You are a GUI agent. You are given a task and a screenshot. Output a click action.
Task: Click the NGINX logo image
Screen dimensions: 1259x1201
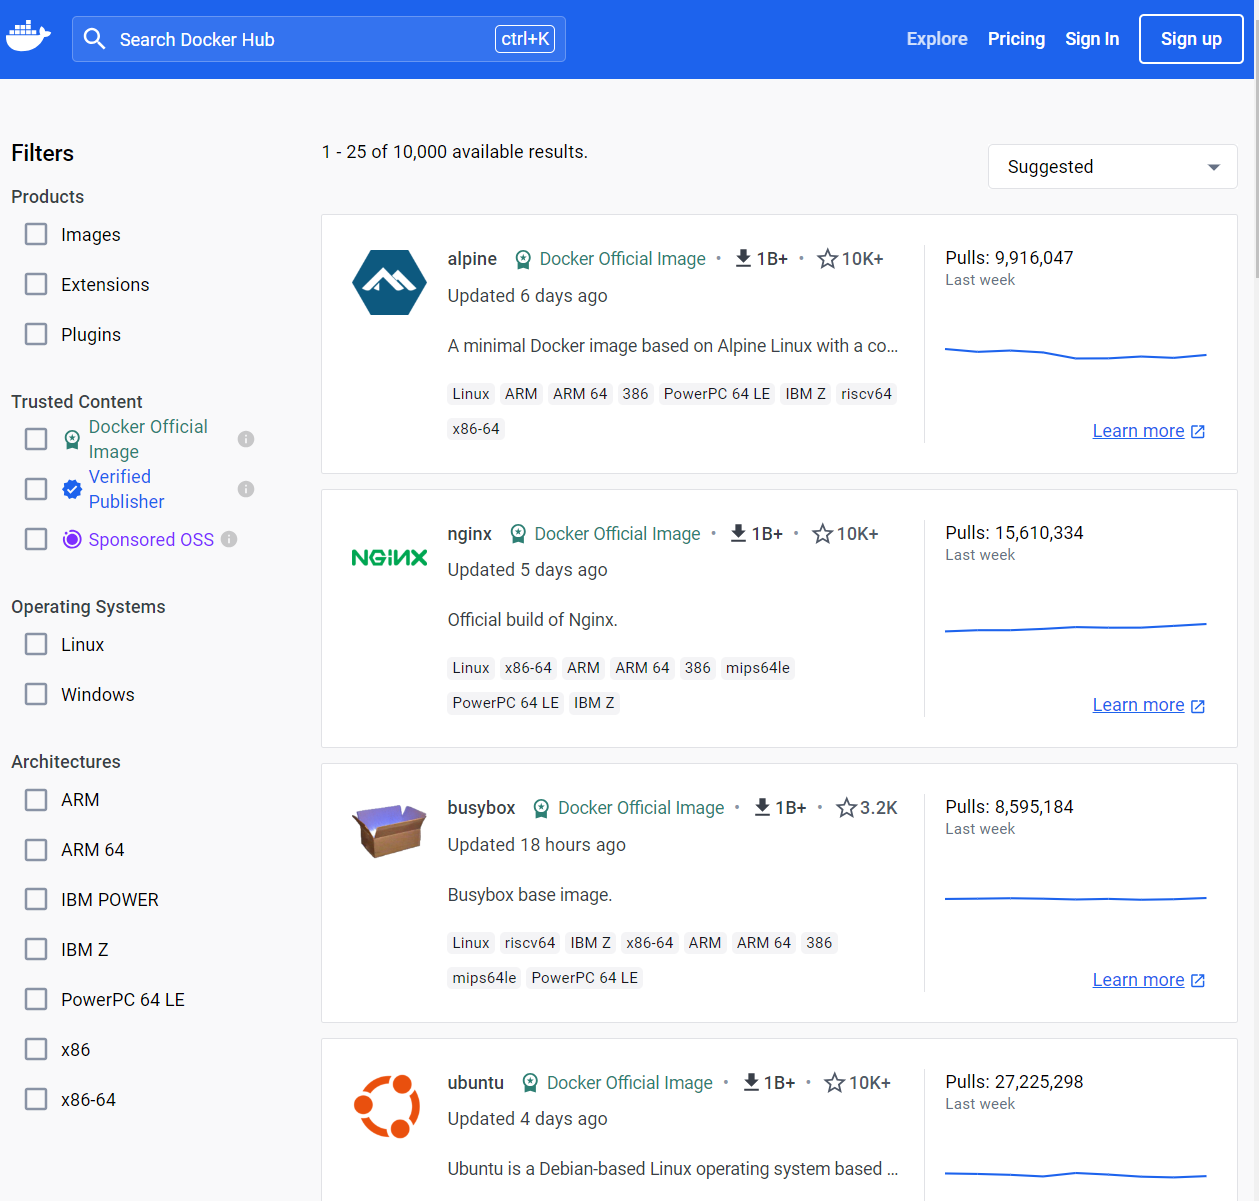[x=390, y=557]
